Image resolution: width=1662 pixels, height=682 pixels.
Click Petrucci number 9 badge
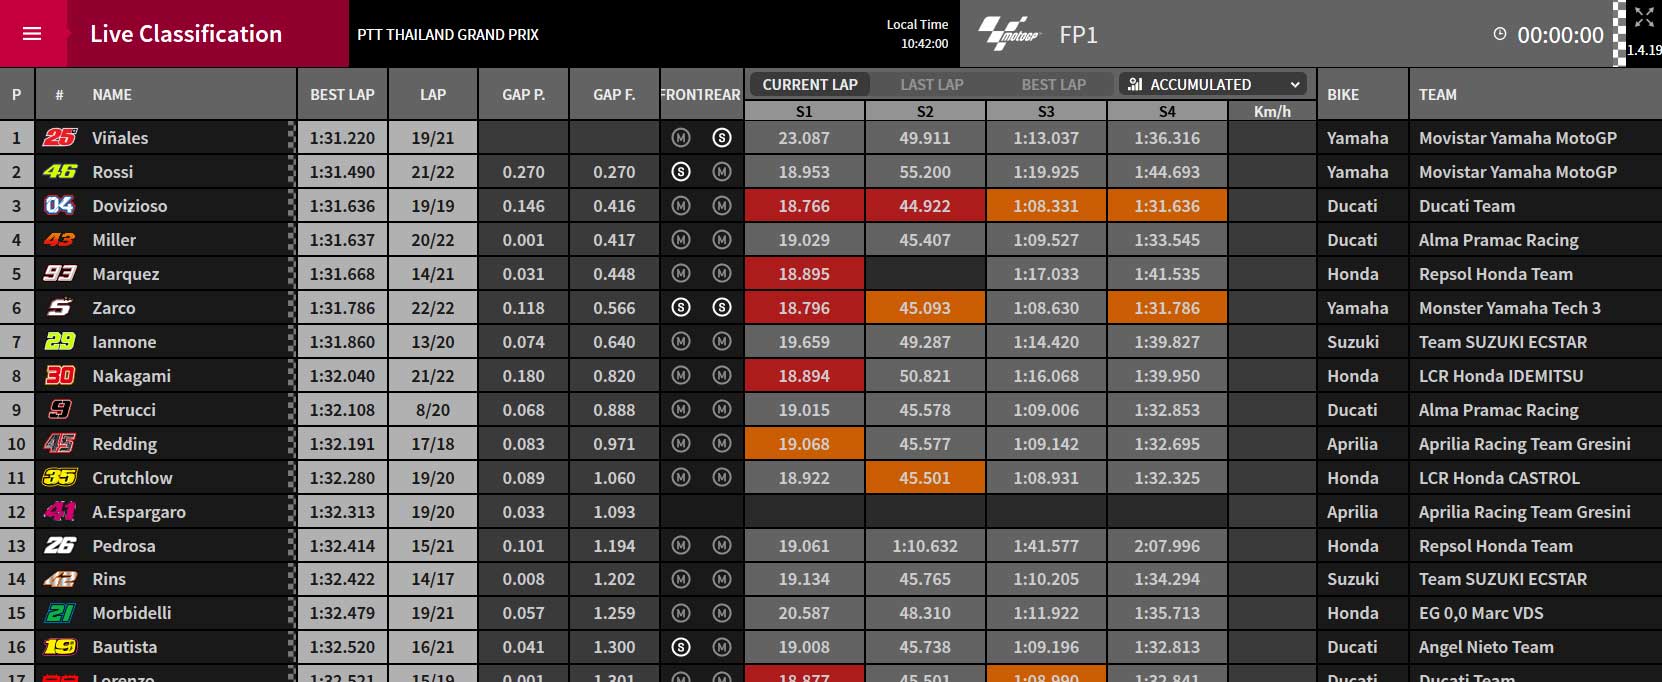click(x=60, y=410)
